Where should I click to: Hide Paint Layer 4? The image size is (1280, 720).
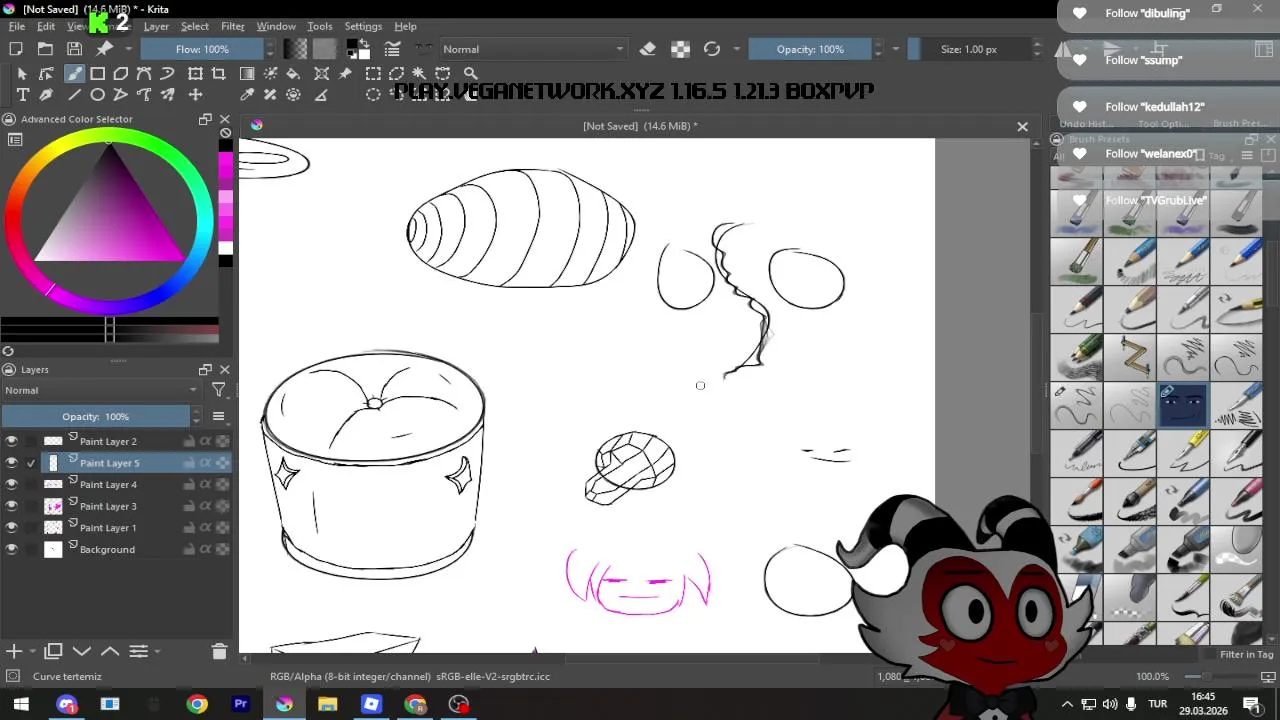coord(11,484)
